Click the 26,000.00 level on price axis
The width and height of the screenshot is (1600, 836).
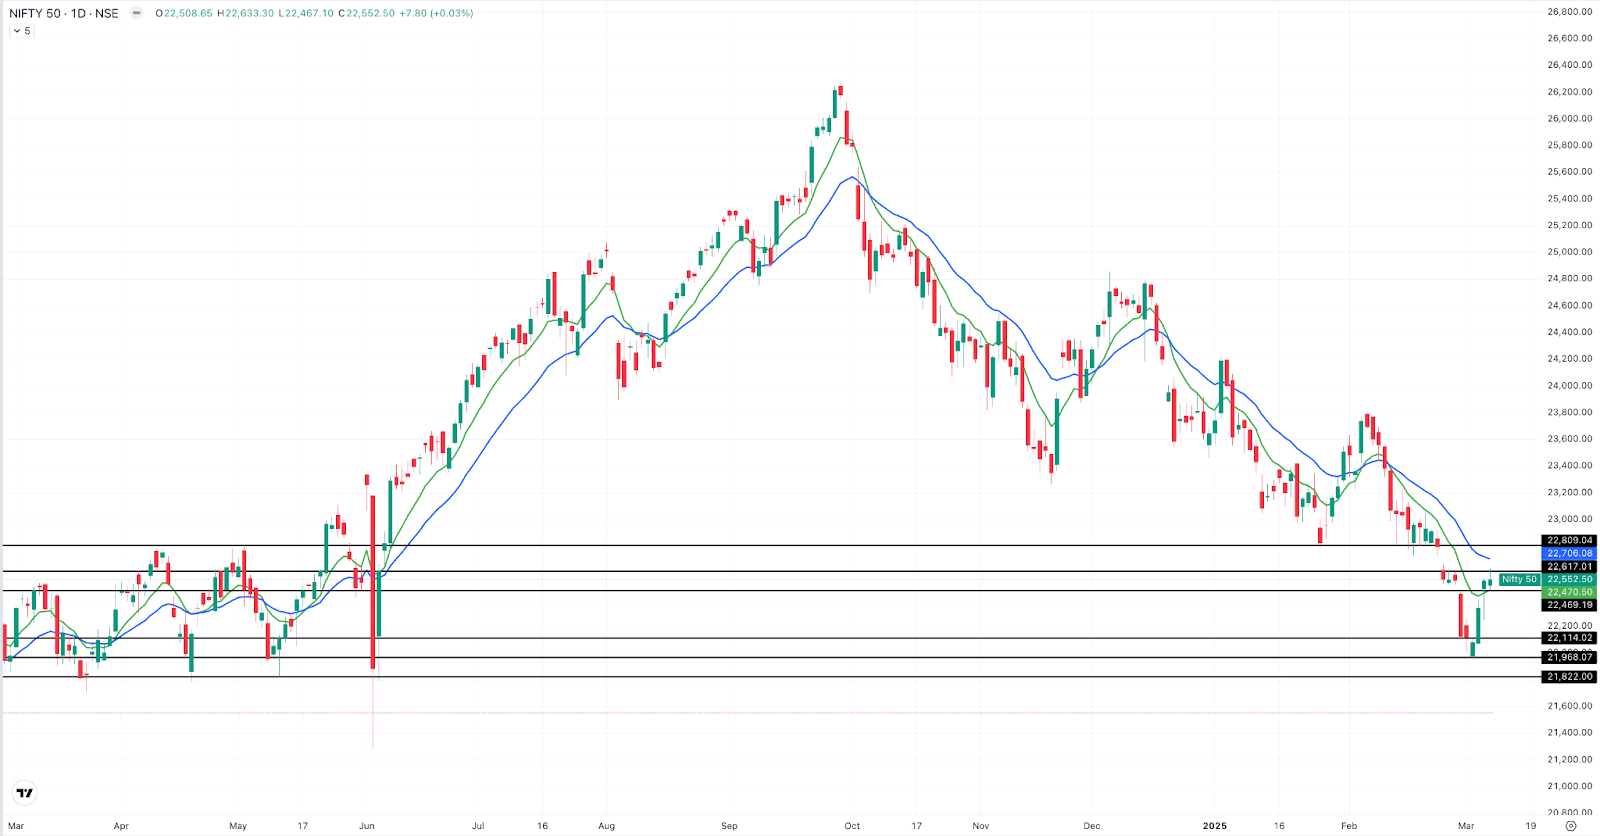click(x=1569, y=118)
